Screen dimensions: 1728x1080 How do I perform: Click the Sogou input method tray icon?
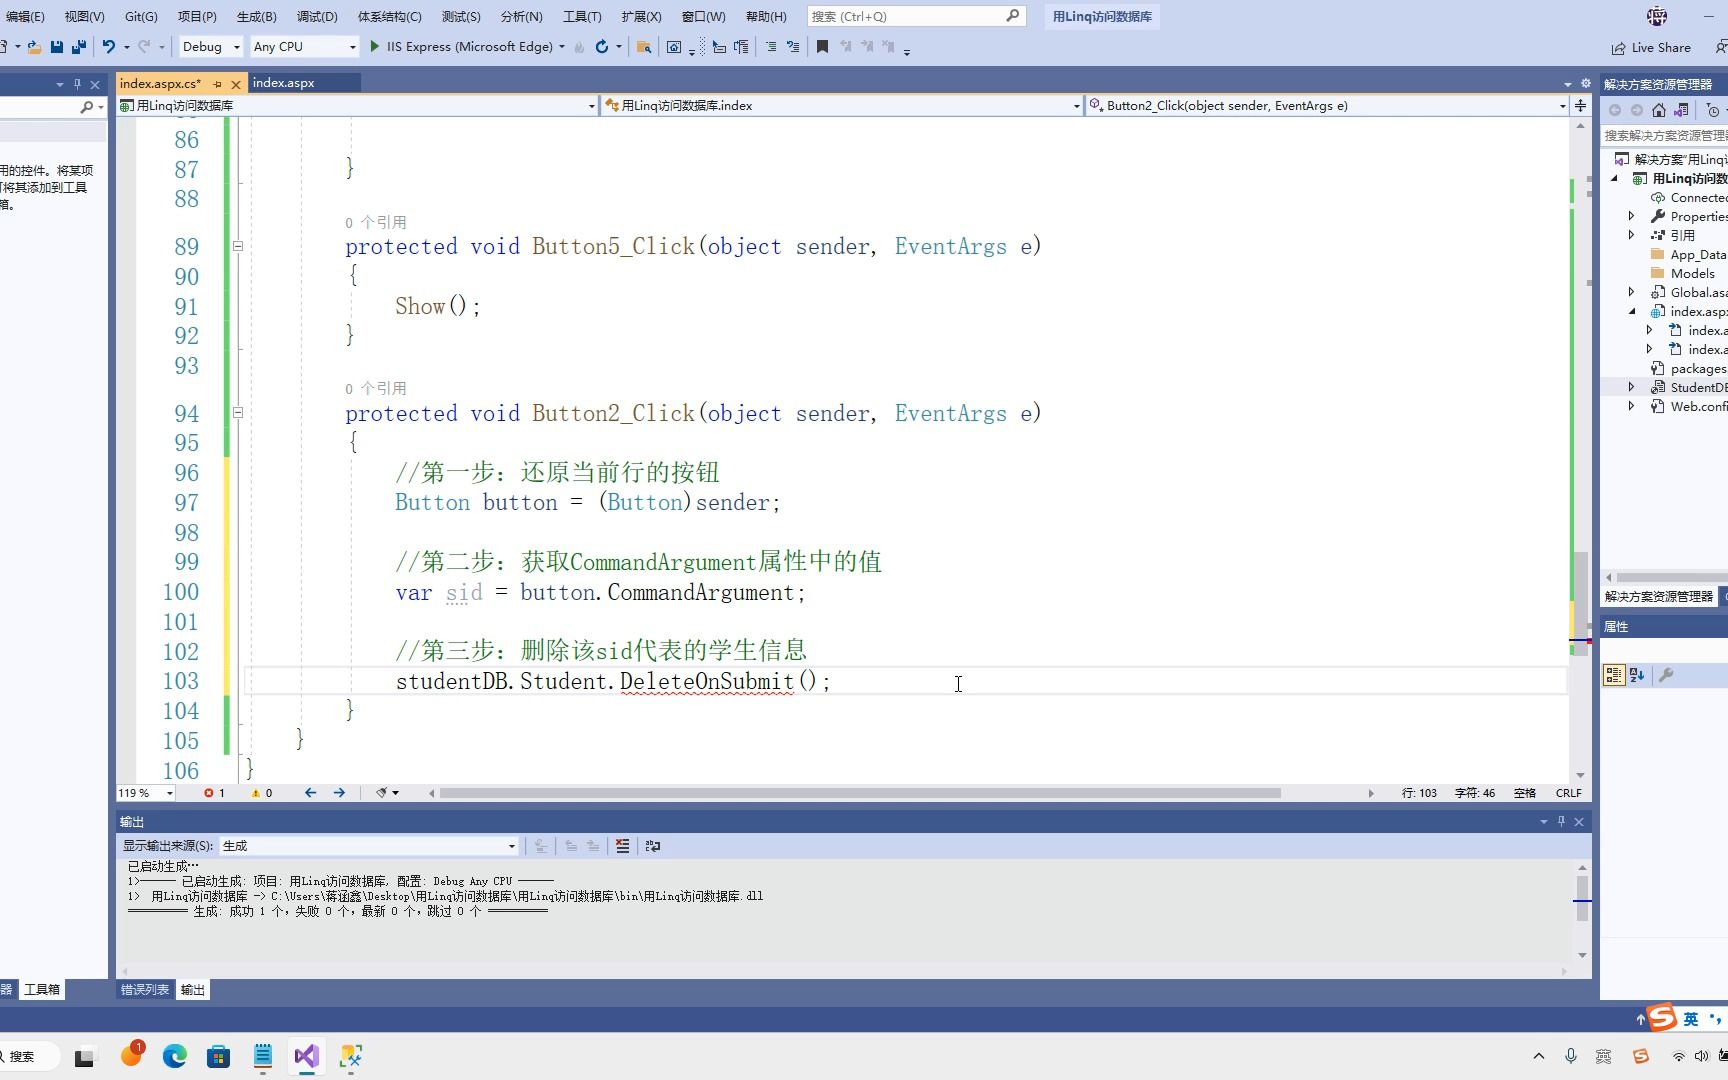pyautogui.click(x=1641, y=1056)
